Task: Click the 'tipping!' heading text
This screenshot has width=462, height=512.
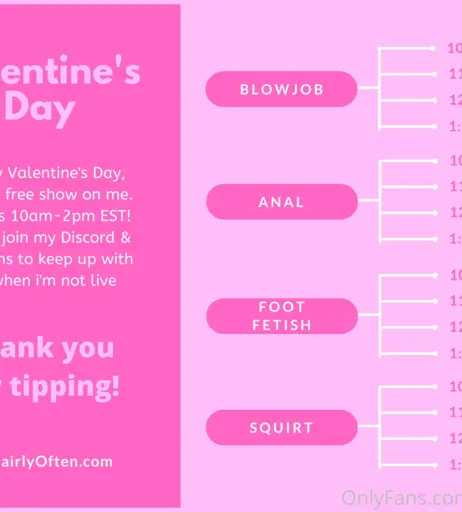Action: (x=64, y=387)
